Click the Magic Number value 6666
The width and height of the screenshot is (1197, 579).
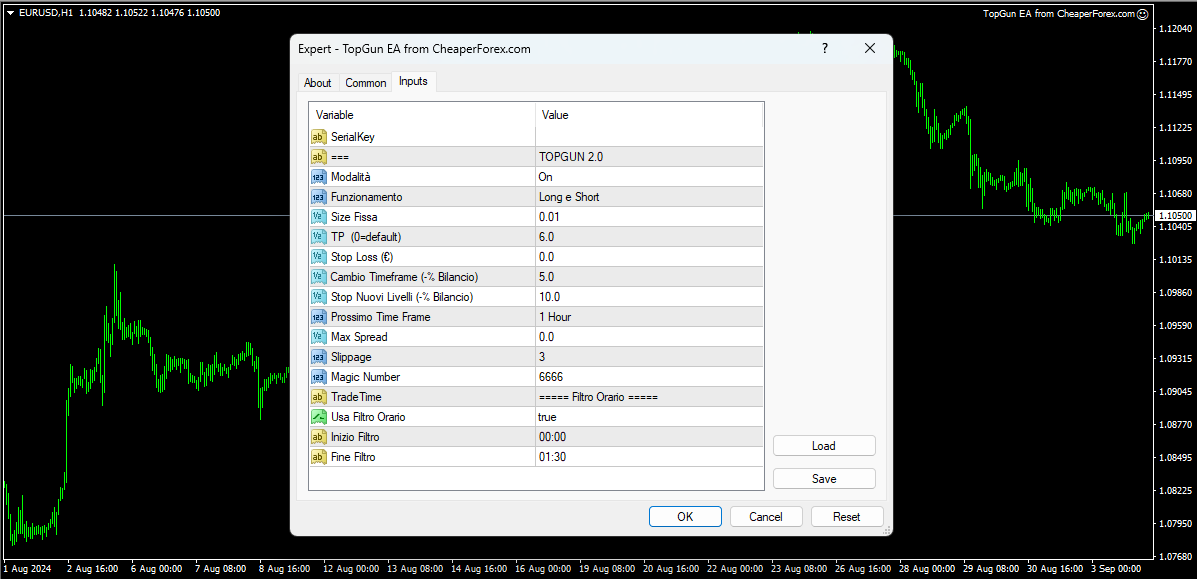point(649,377)
